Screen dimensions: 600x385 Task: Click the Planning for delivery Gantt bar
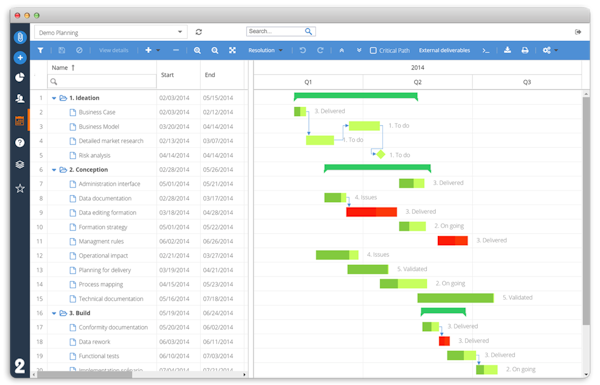point(368,269)
